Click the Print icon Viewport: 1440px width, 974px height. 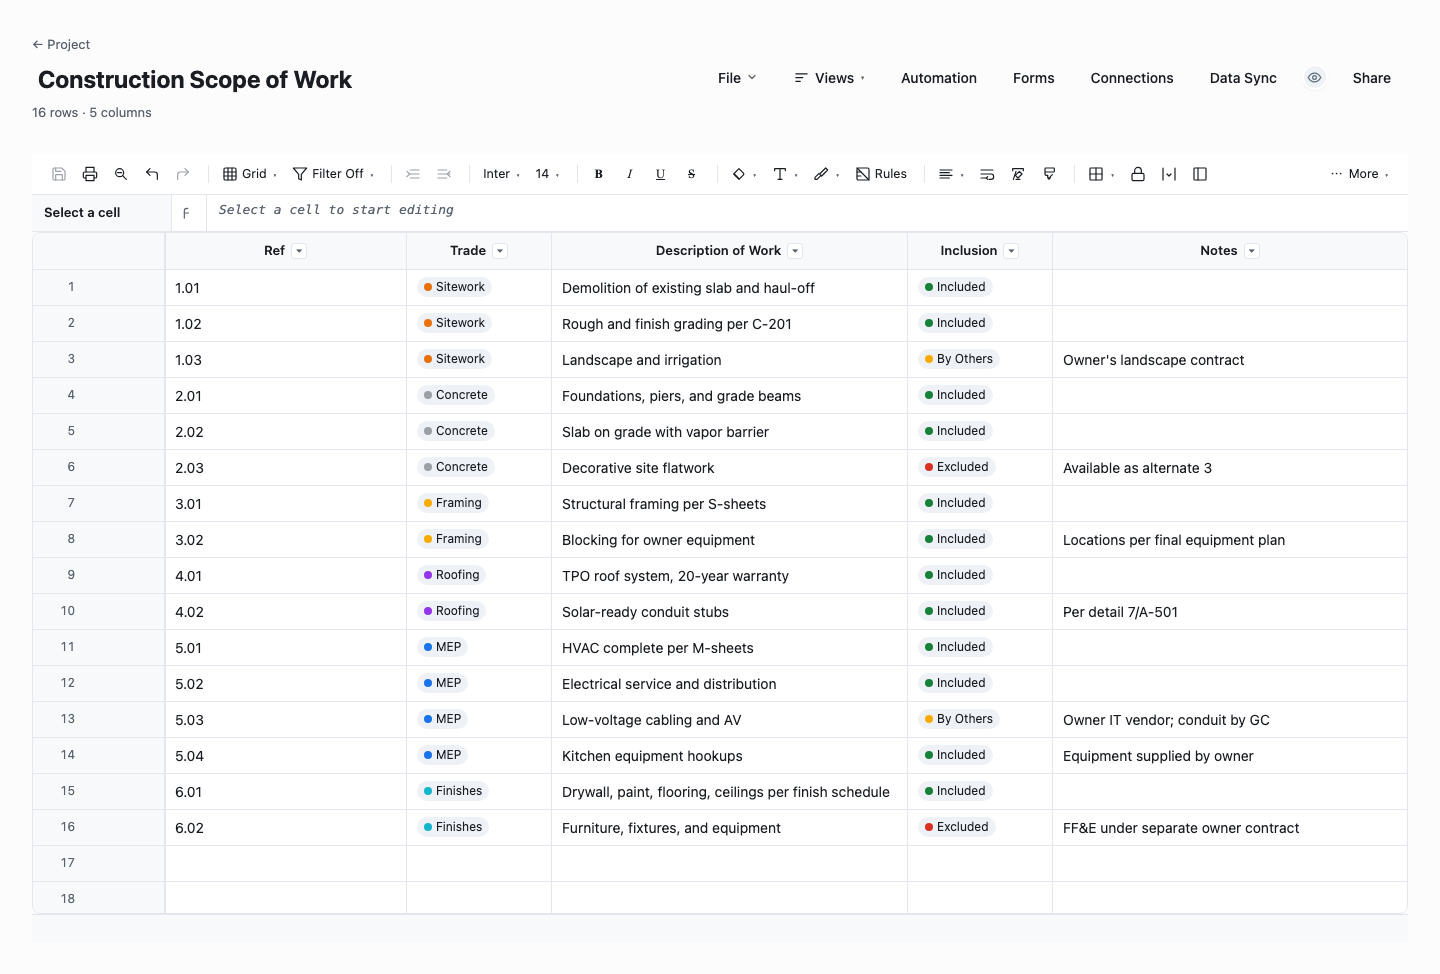[x=90, y=174]
